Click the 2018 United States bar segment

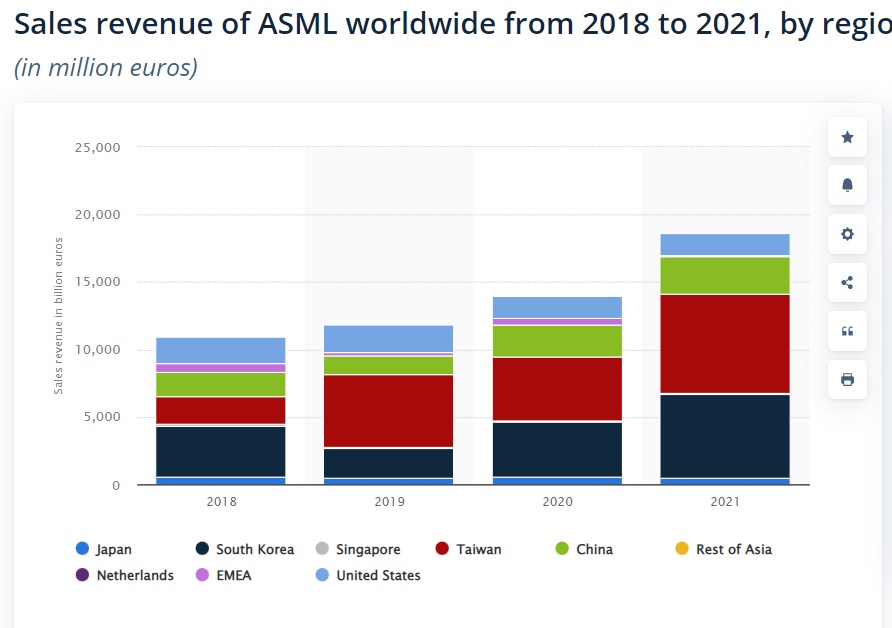click(x=221, y=350)
